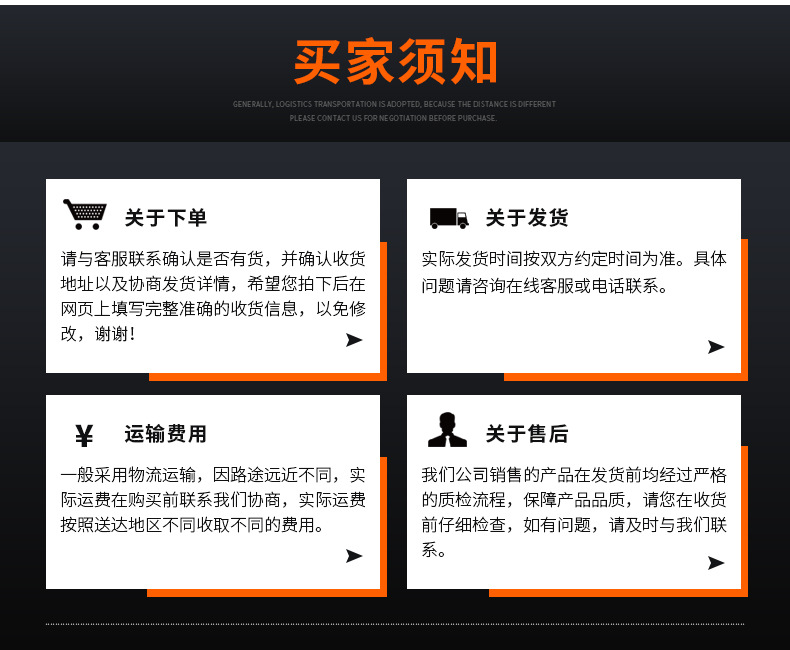Click the arrow in the 关于发货 card
The width and height of the screenshot is (790, 650).
click(x=716, y=347)
